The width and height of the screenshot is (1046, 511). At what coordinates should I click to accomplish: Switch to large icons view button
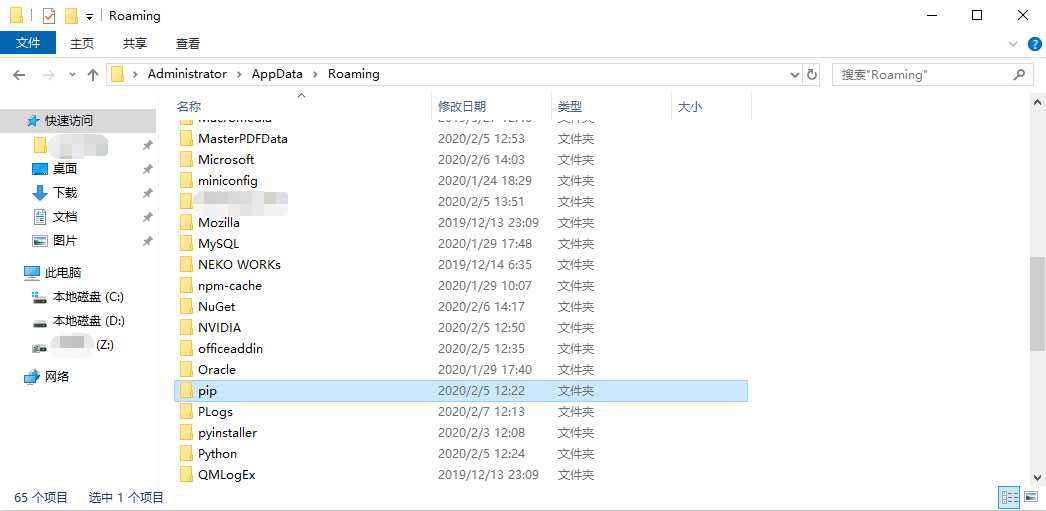coord(1031,497)
